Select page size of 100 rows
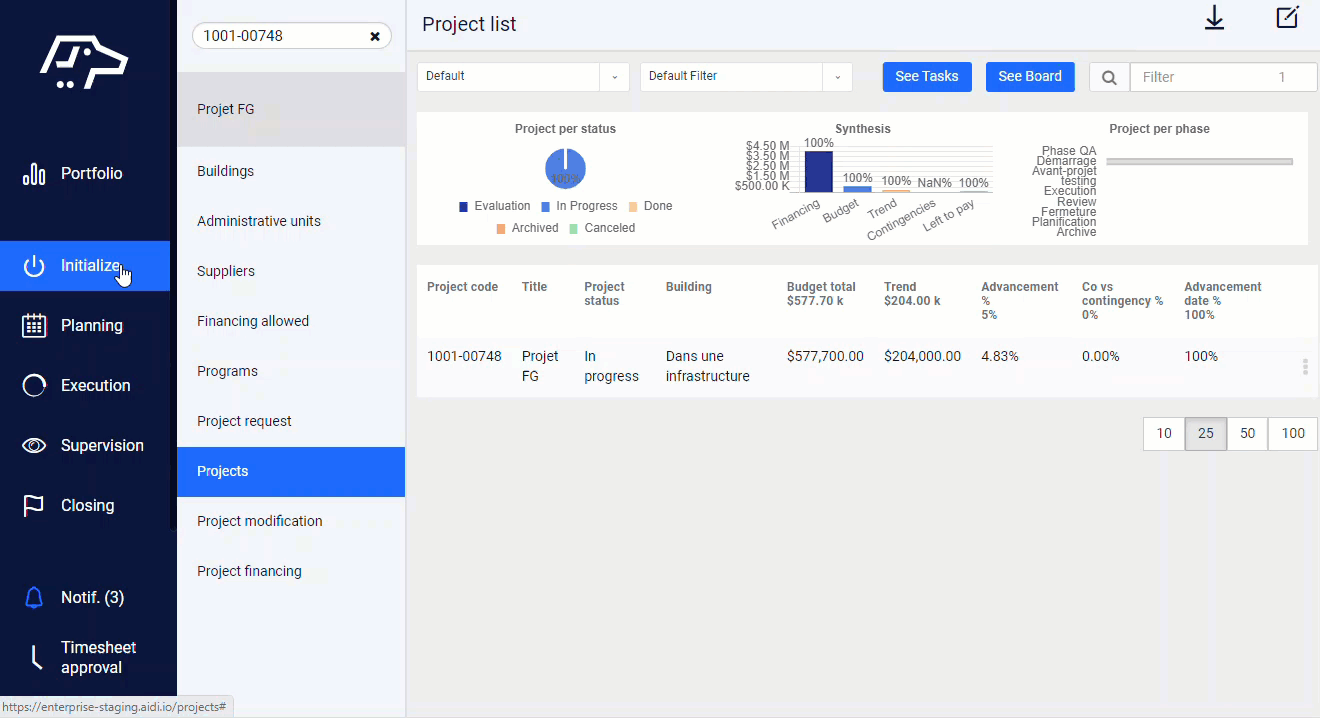This screenshot has width=1320, height=718. point(1292,433)
